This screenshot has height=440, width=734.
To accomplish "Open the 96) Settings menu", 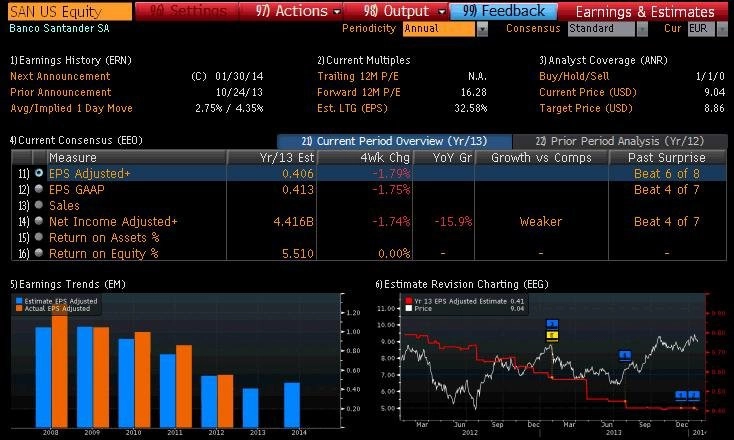I will point(187,11).
